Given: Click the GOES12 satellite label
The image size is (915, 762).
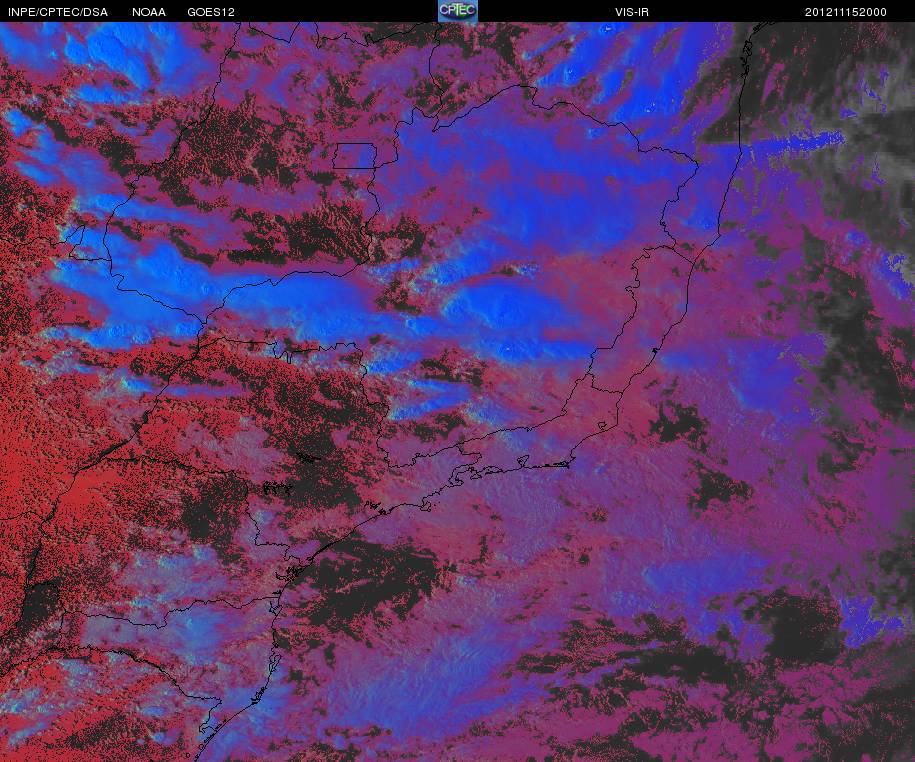Looking at the screenshot, I should 211,12.
